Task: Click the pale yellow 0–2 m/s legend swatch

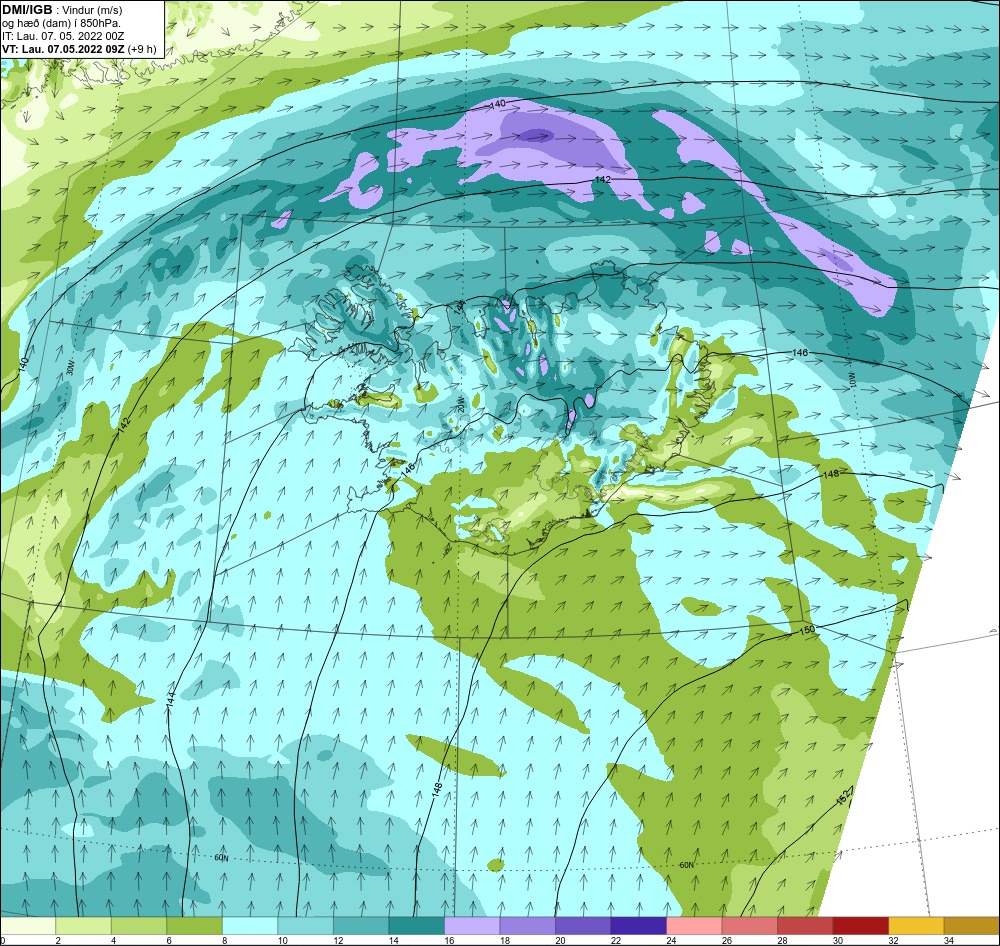Action: click(x=28, y=926)
